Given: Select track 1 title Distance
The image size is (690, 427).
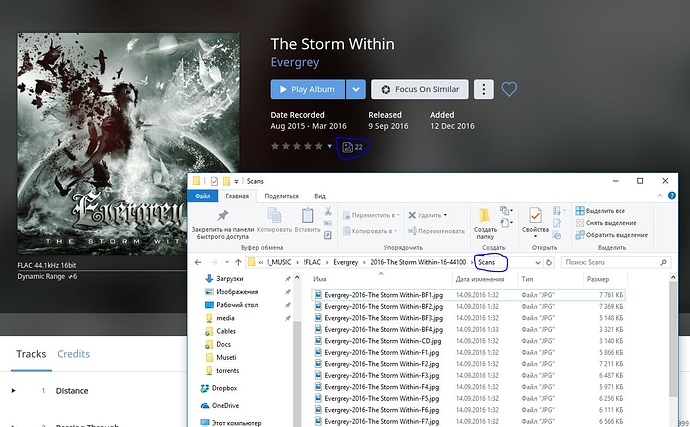Looking at the screenshot, I should [72, 391].
